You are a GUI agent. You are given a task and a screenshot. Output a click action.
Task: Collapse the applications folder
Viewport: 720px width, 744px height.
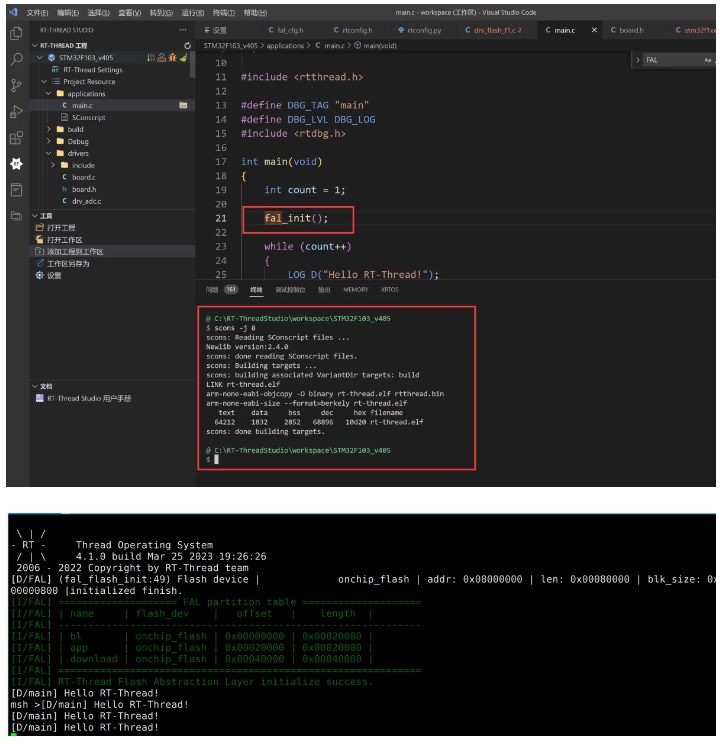pos(48,93)
